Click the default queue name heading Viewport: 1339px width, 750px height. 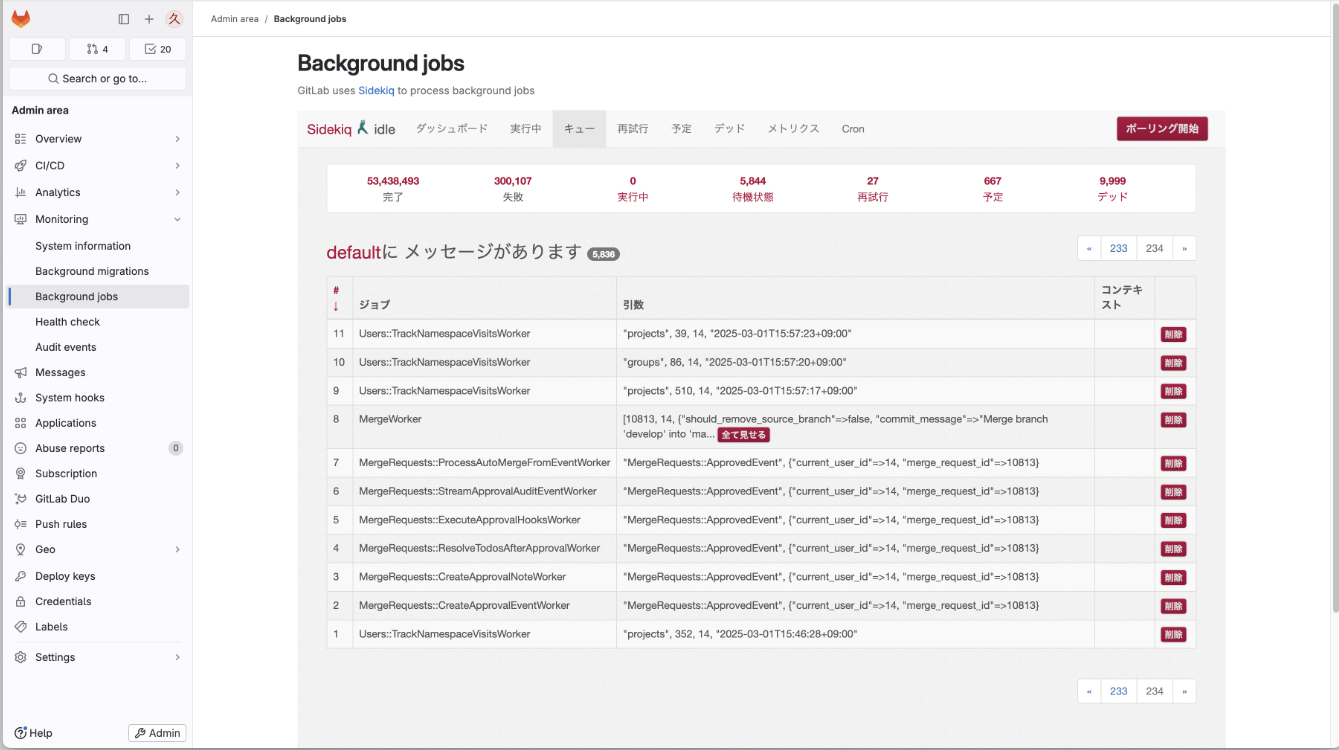(x=354, y=253)
